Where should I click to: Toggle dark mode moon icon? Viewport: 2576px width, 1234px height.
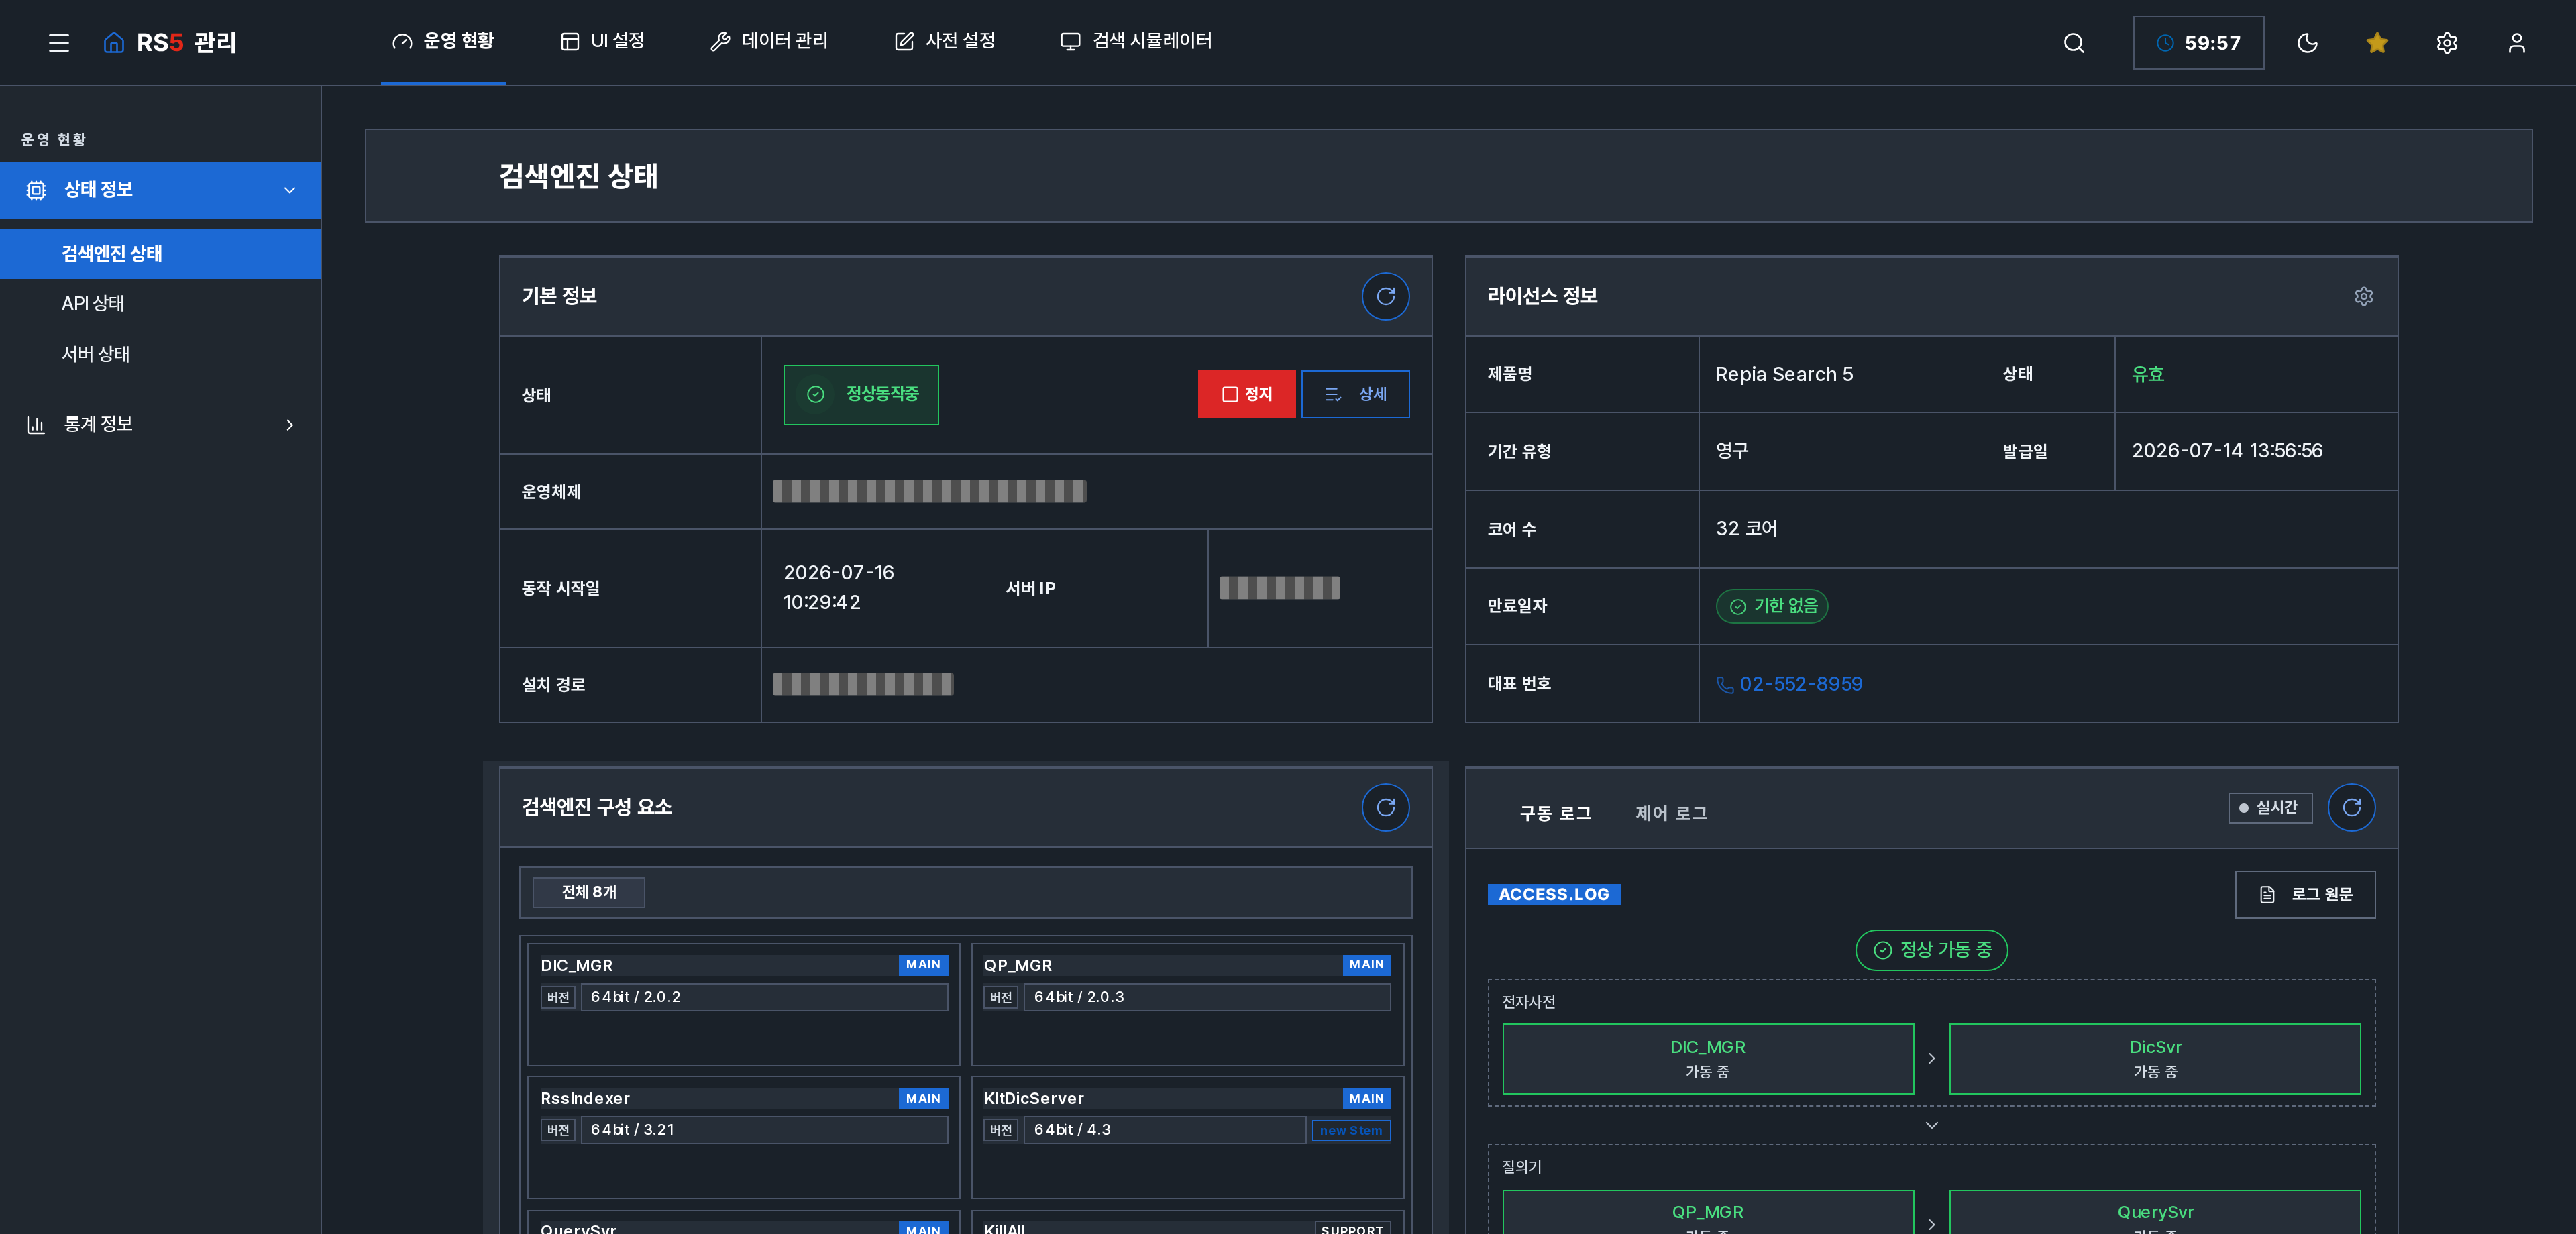pyautogui.click(x=2307, y=43)
